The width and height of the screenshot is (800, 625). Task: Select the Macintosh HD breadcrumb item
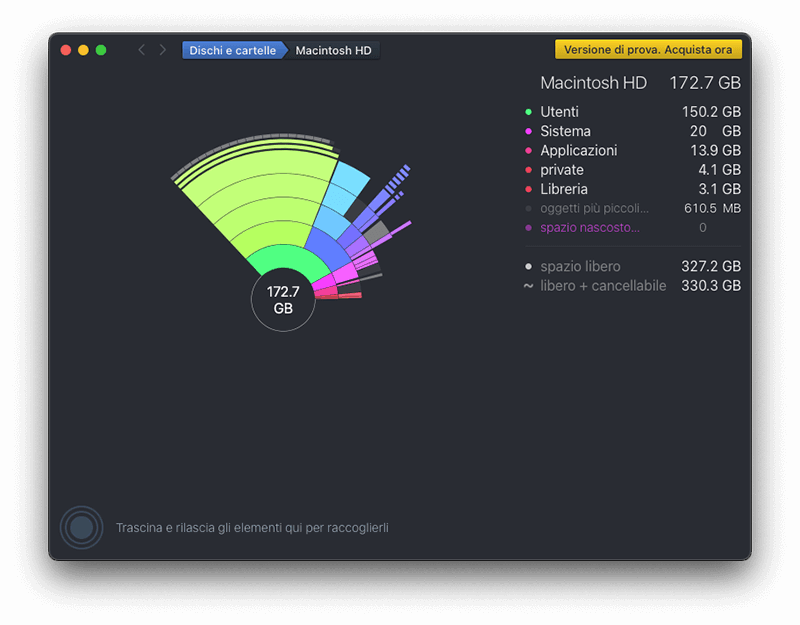(x=334, y=50)
